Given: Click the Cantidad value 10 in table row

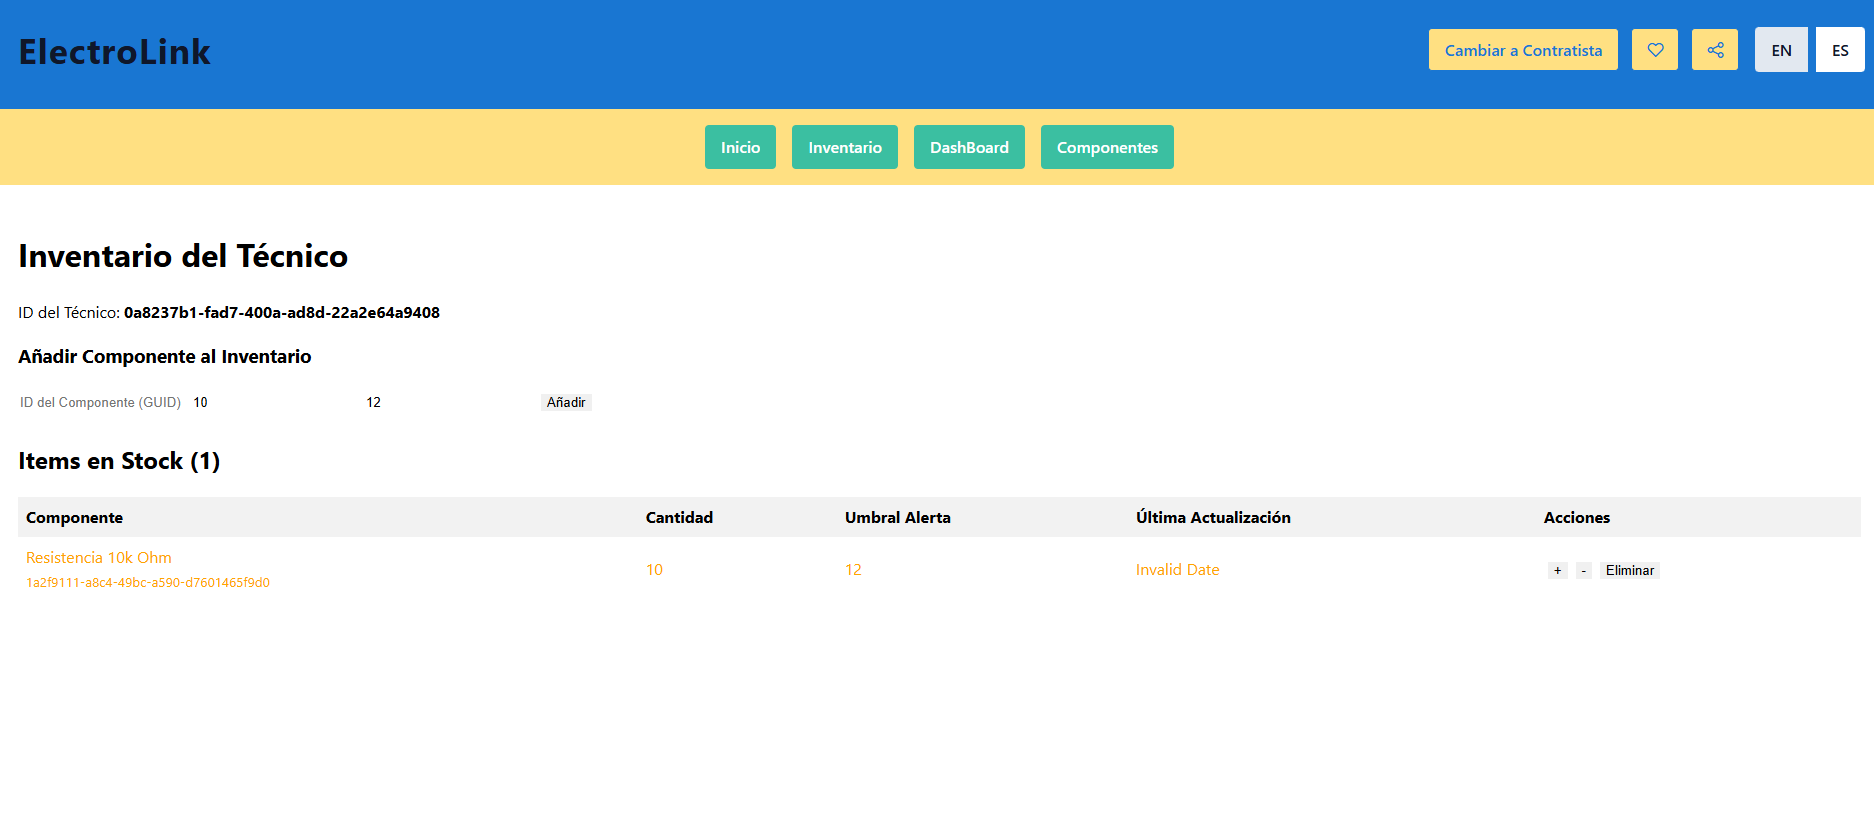Looking at the screenshot, I should coord(654,569).
